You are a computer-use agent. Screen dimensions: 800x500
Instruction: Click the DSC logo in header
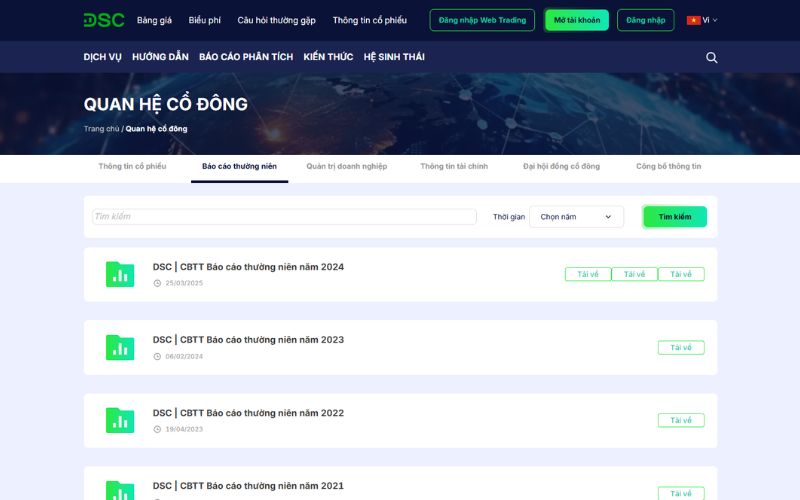pos(103,20)
